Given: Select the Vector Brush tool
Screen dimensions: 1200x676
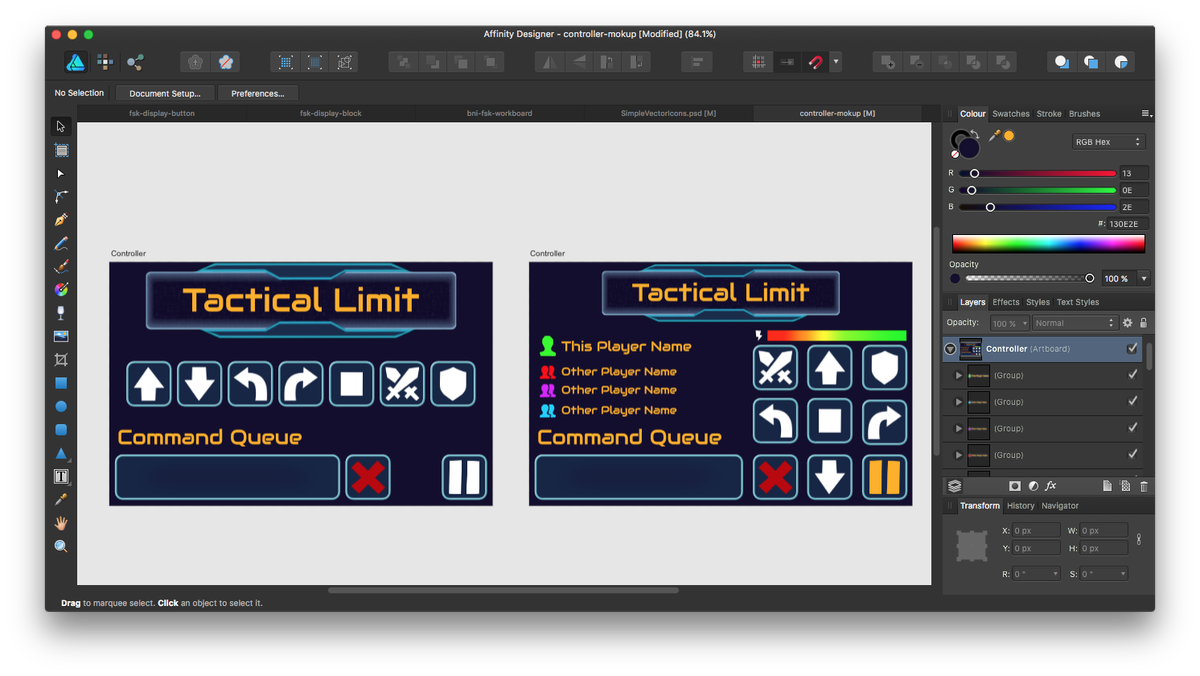Looking at the screenshot, I should 61,267.
